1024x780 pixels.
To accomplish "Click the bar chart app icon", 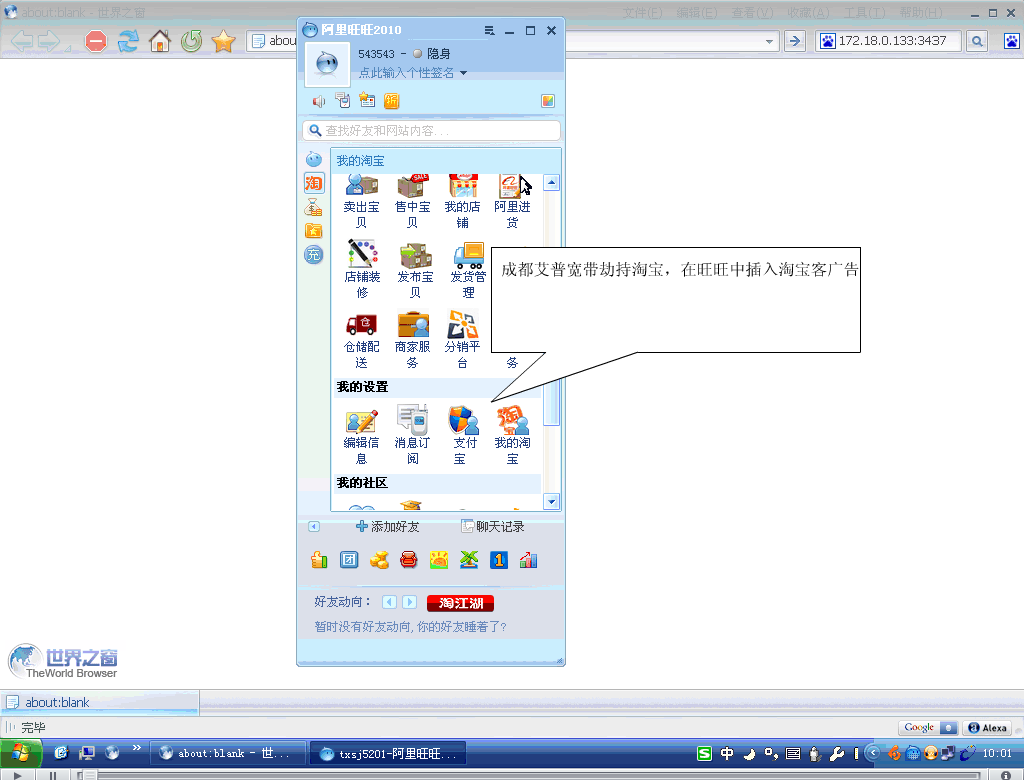I will [528, 560].
